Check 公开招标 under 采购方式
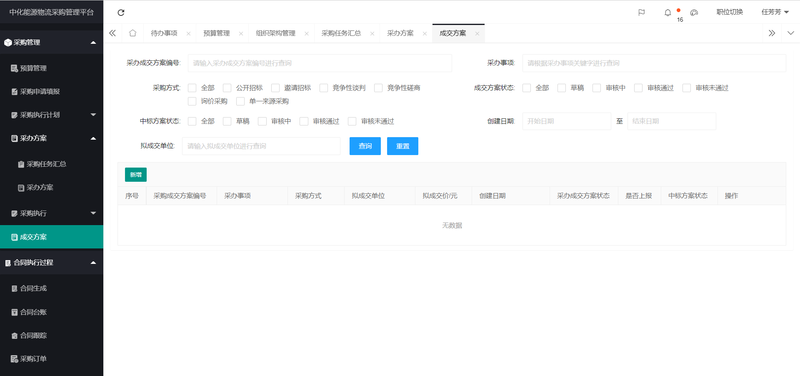 227,88
